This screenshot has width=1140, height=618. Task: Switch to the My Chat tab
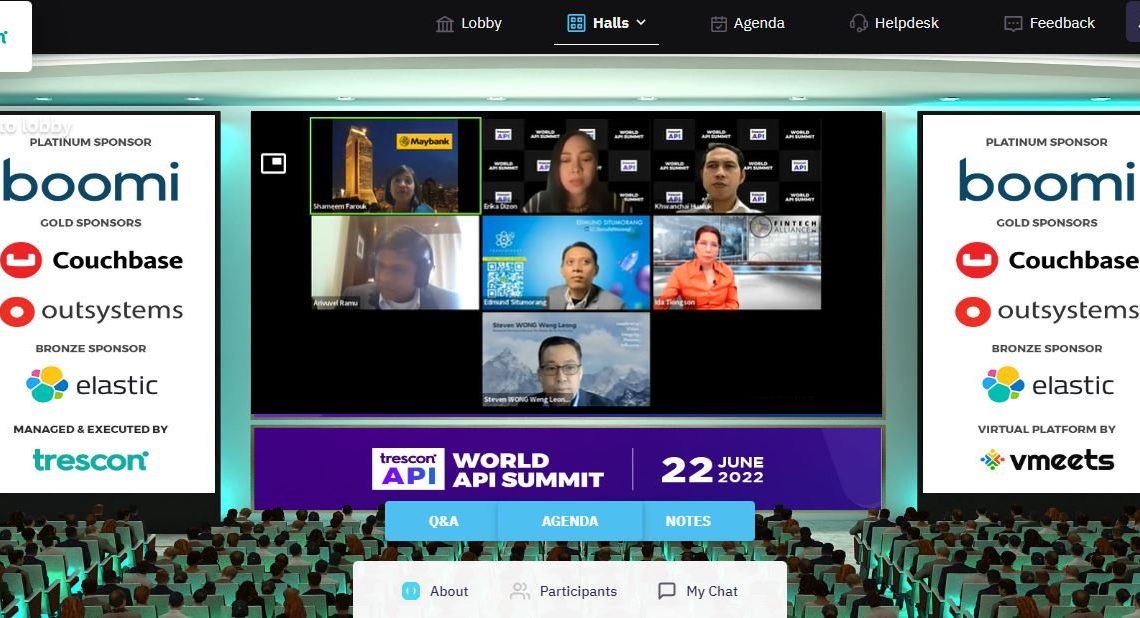coord(697,591)
